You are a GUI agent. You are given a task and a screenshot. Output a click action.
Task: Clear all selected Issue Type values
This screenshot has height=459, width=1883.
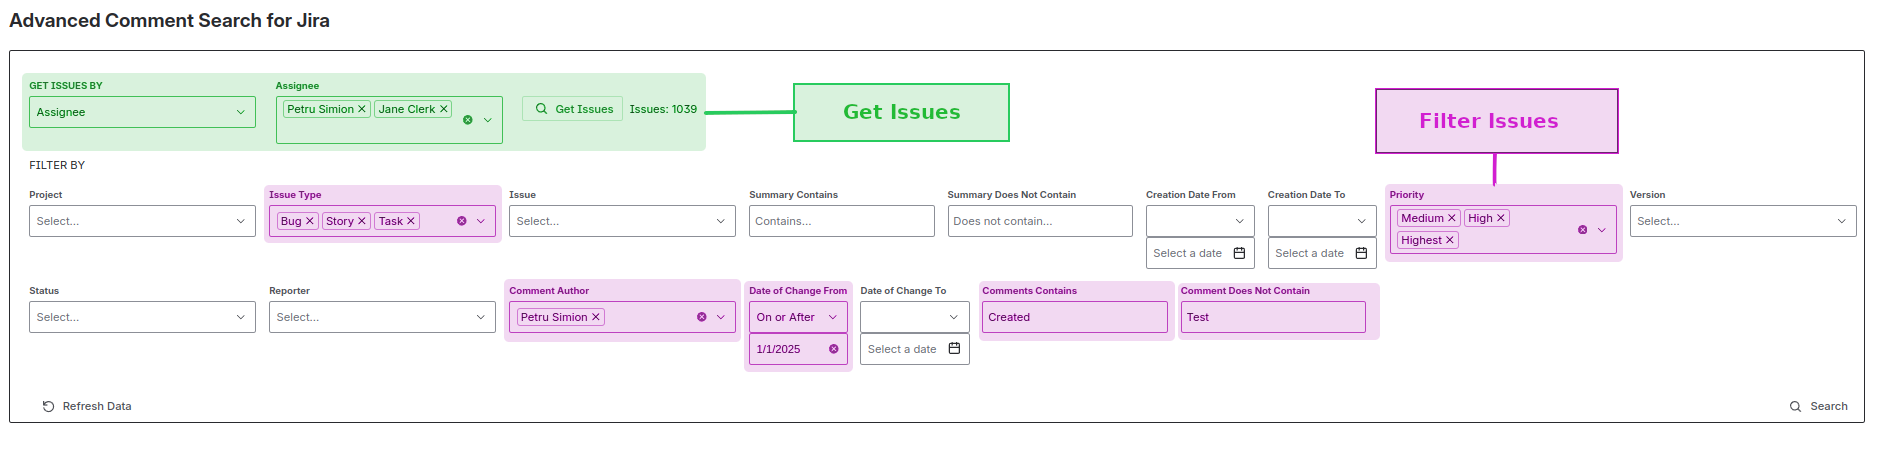point(462,221)
